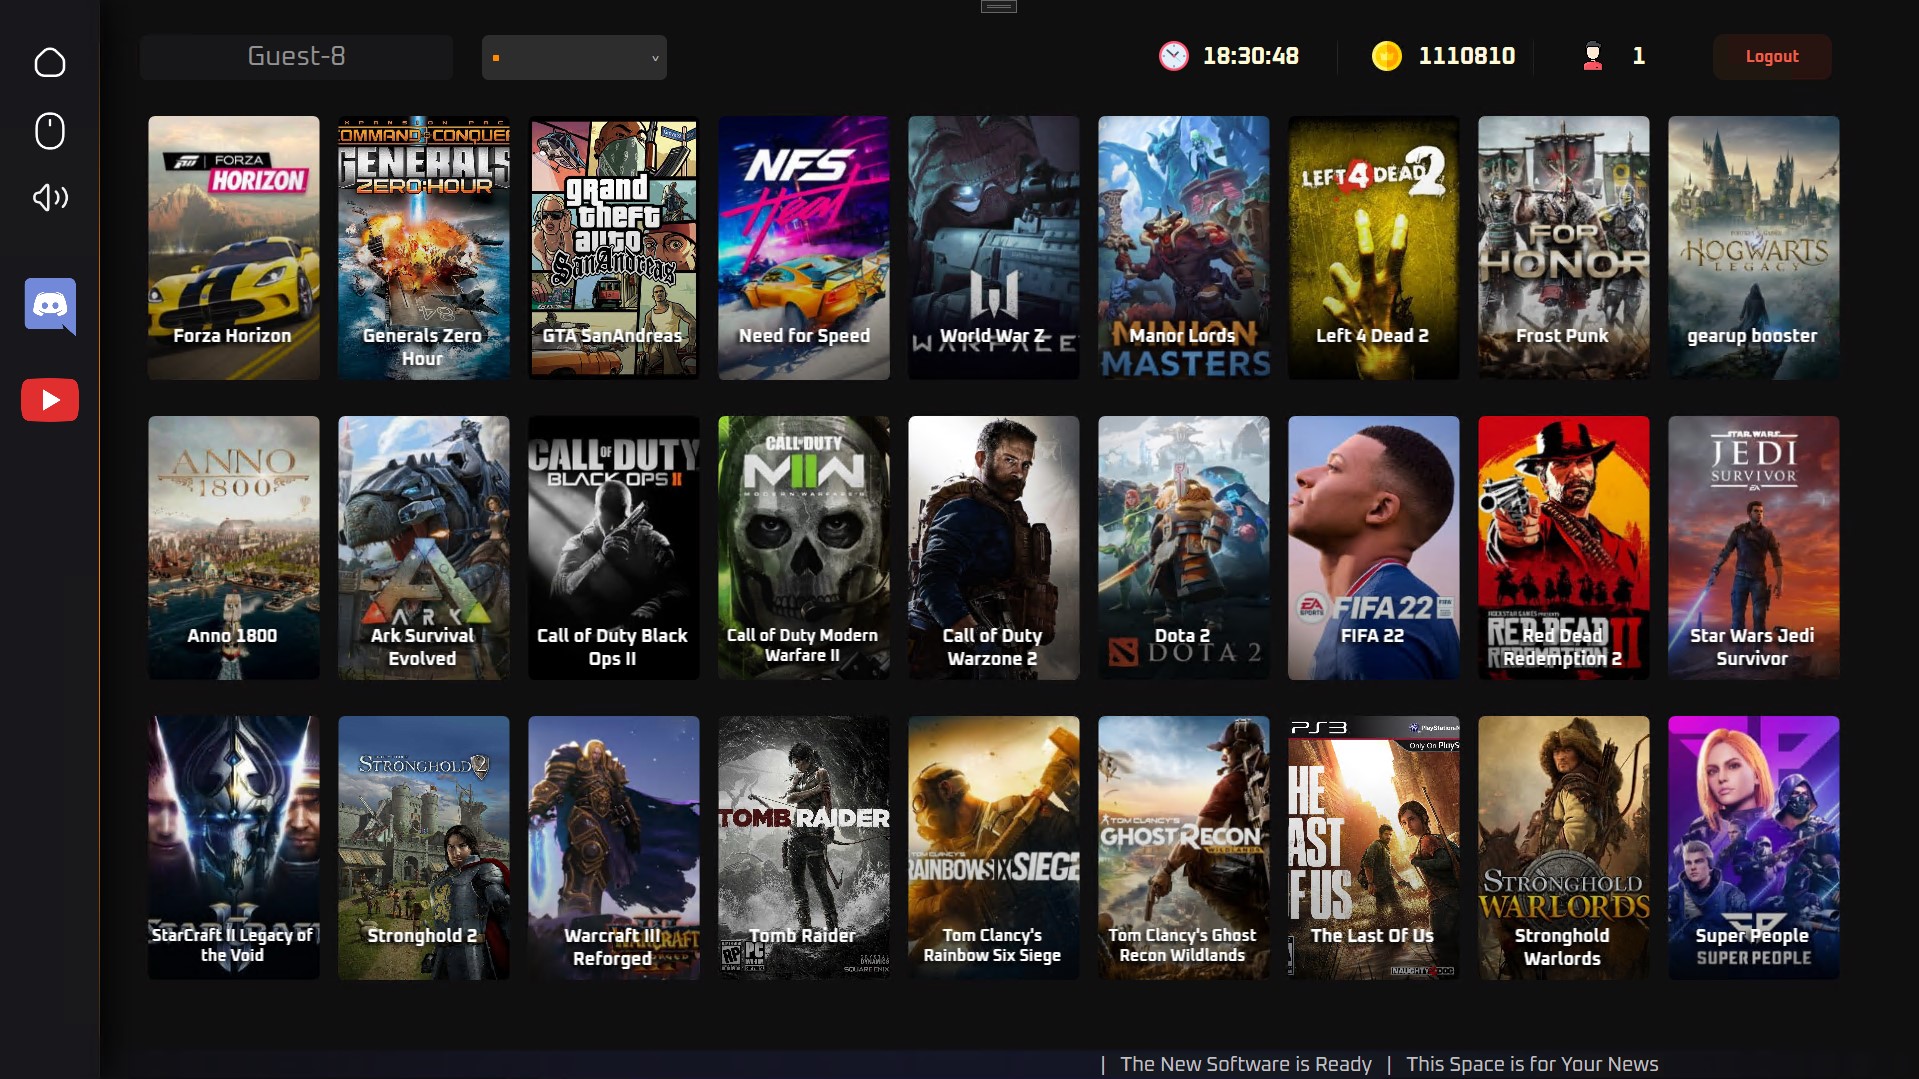This screenshot has height=1079, width=1919.
Task: Launch Tom Clancy's Rainbow Six Siege
Action: tap(994, 848)
